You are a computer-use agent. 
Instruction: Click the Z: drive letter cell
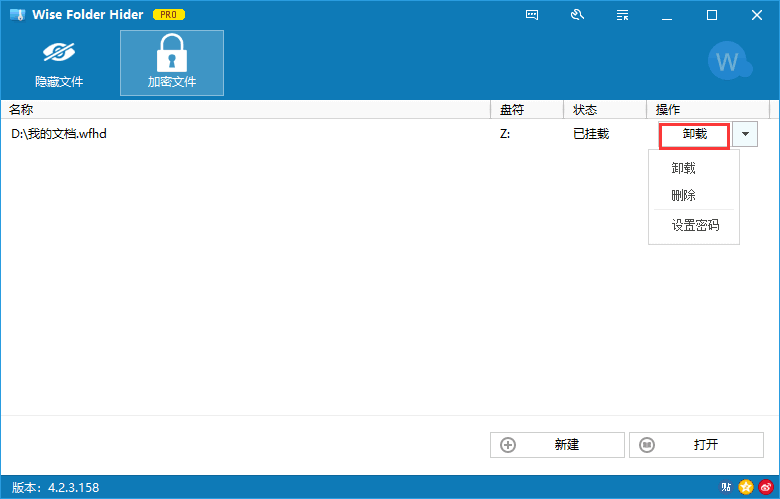[x=505, y=134]
